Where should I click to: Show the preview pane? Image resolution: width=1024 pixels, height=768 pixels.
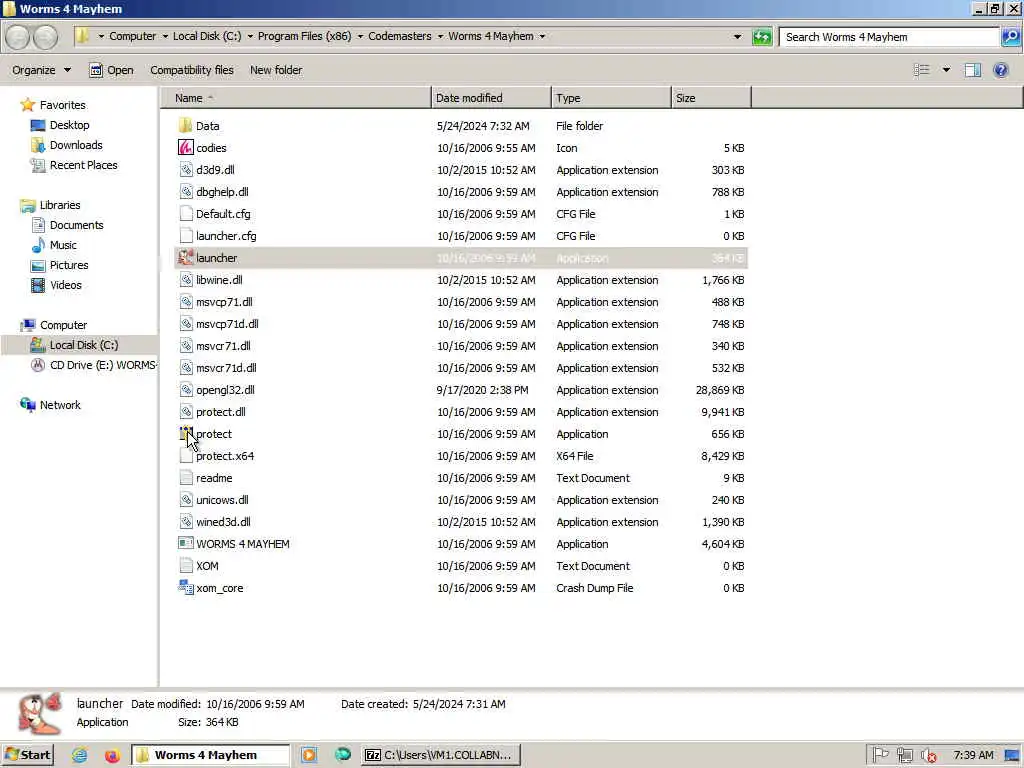(x=972, y=70)
